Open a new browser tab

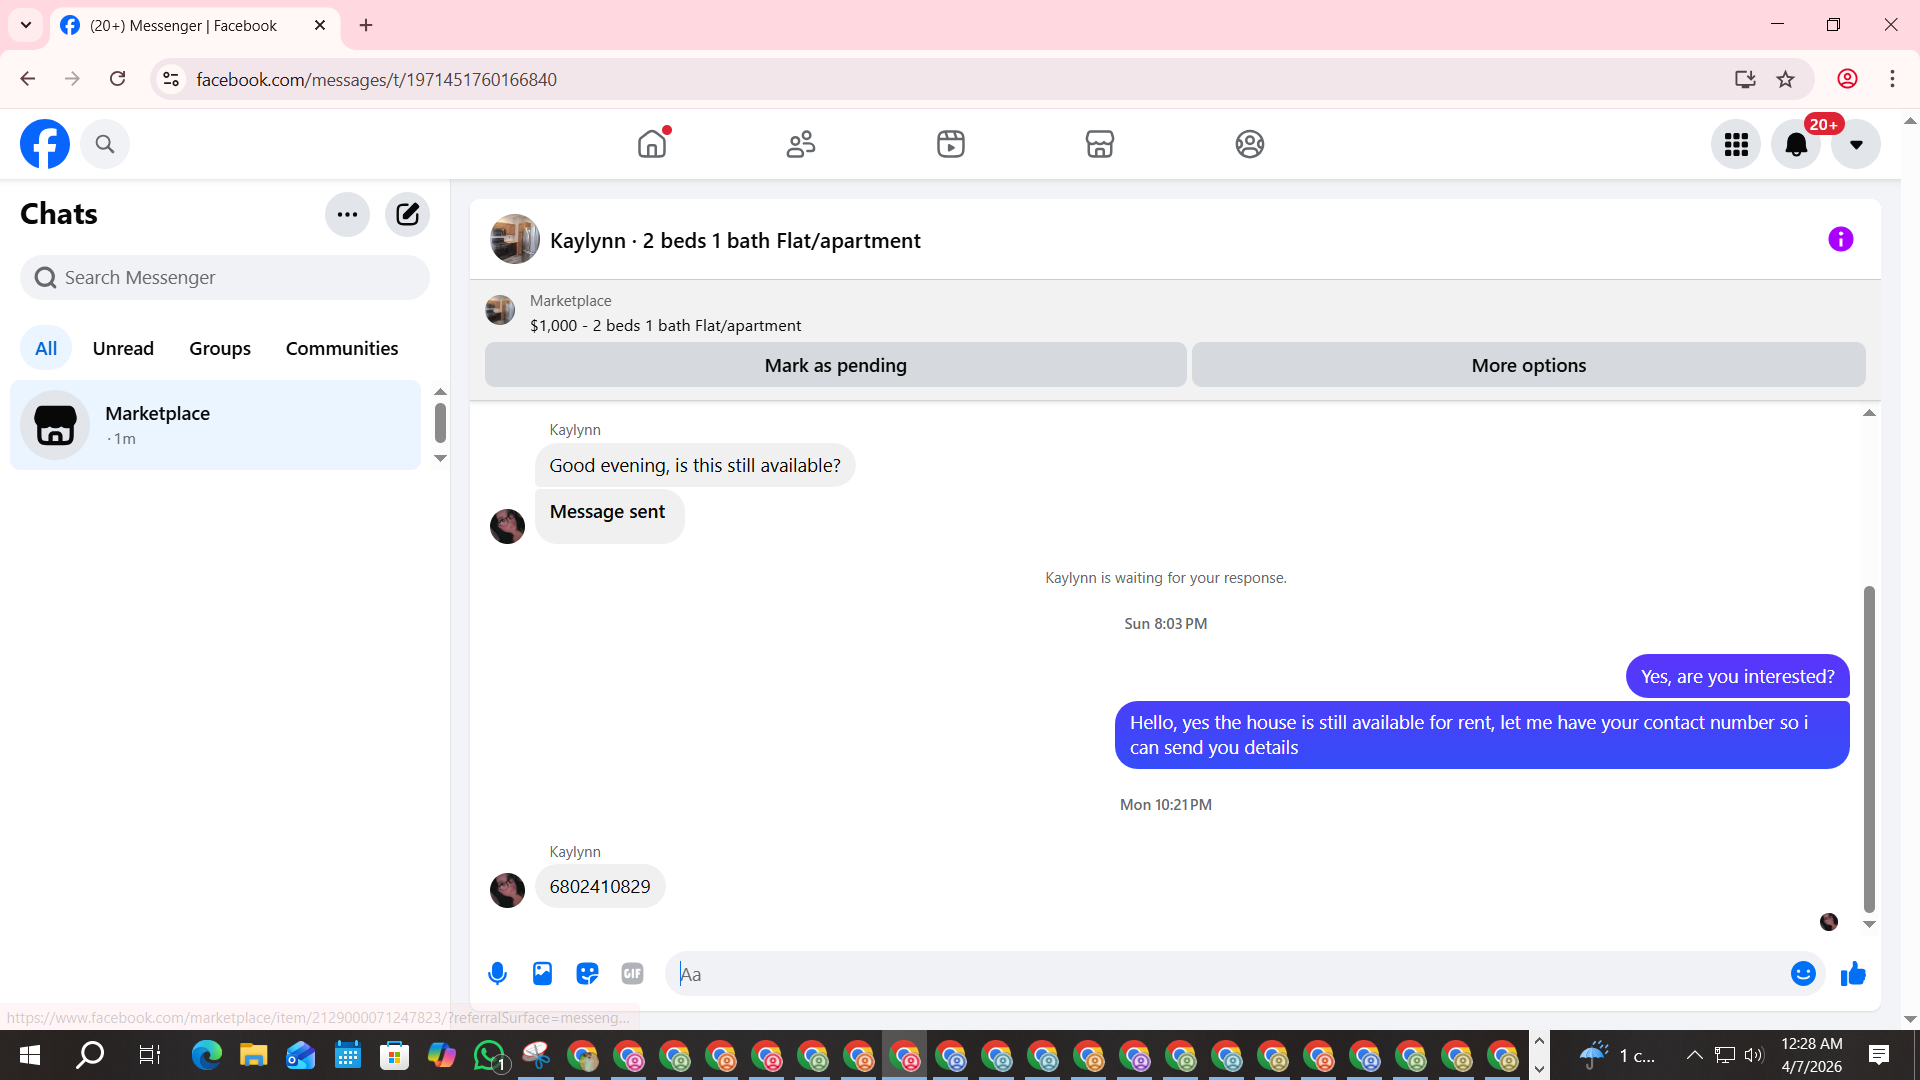[x=366, y=25]
